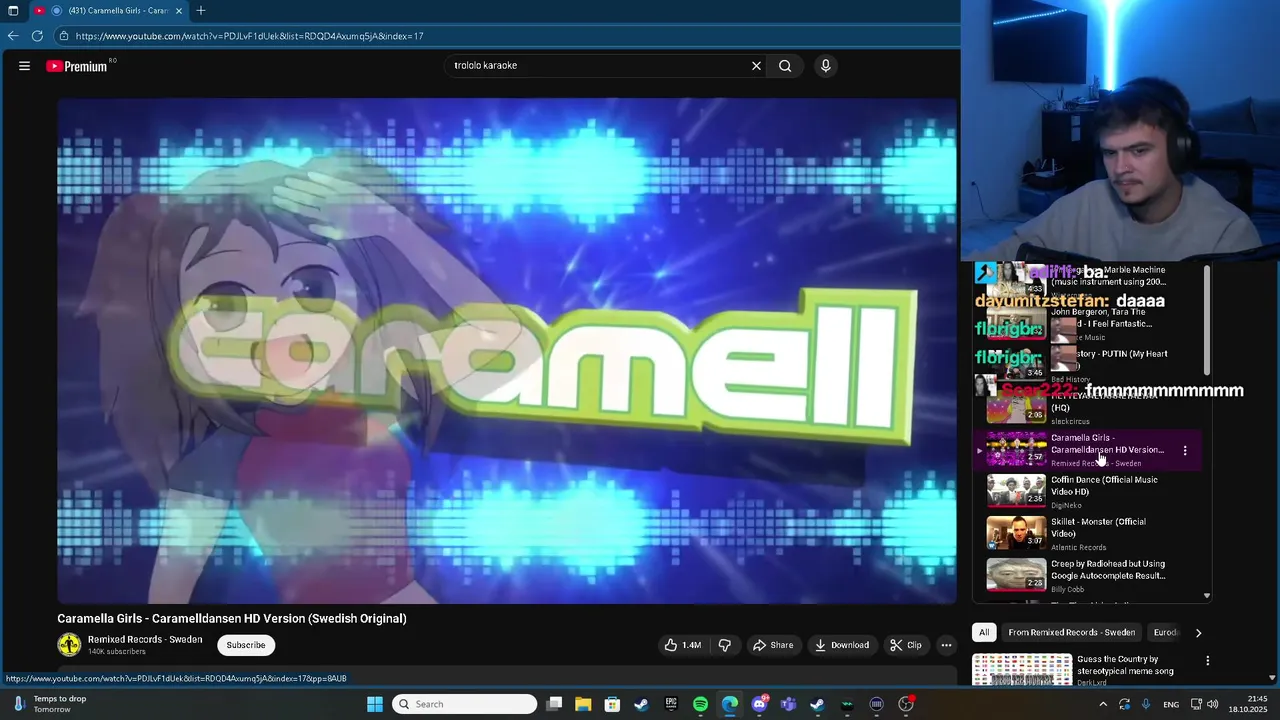Click the browser address bar URL
The height and width of the screenshot is (720, 1280).
click(250, 36)
